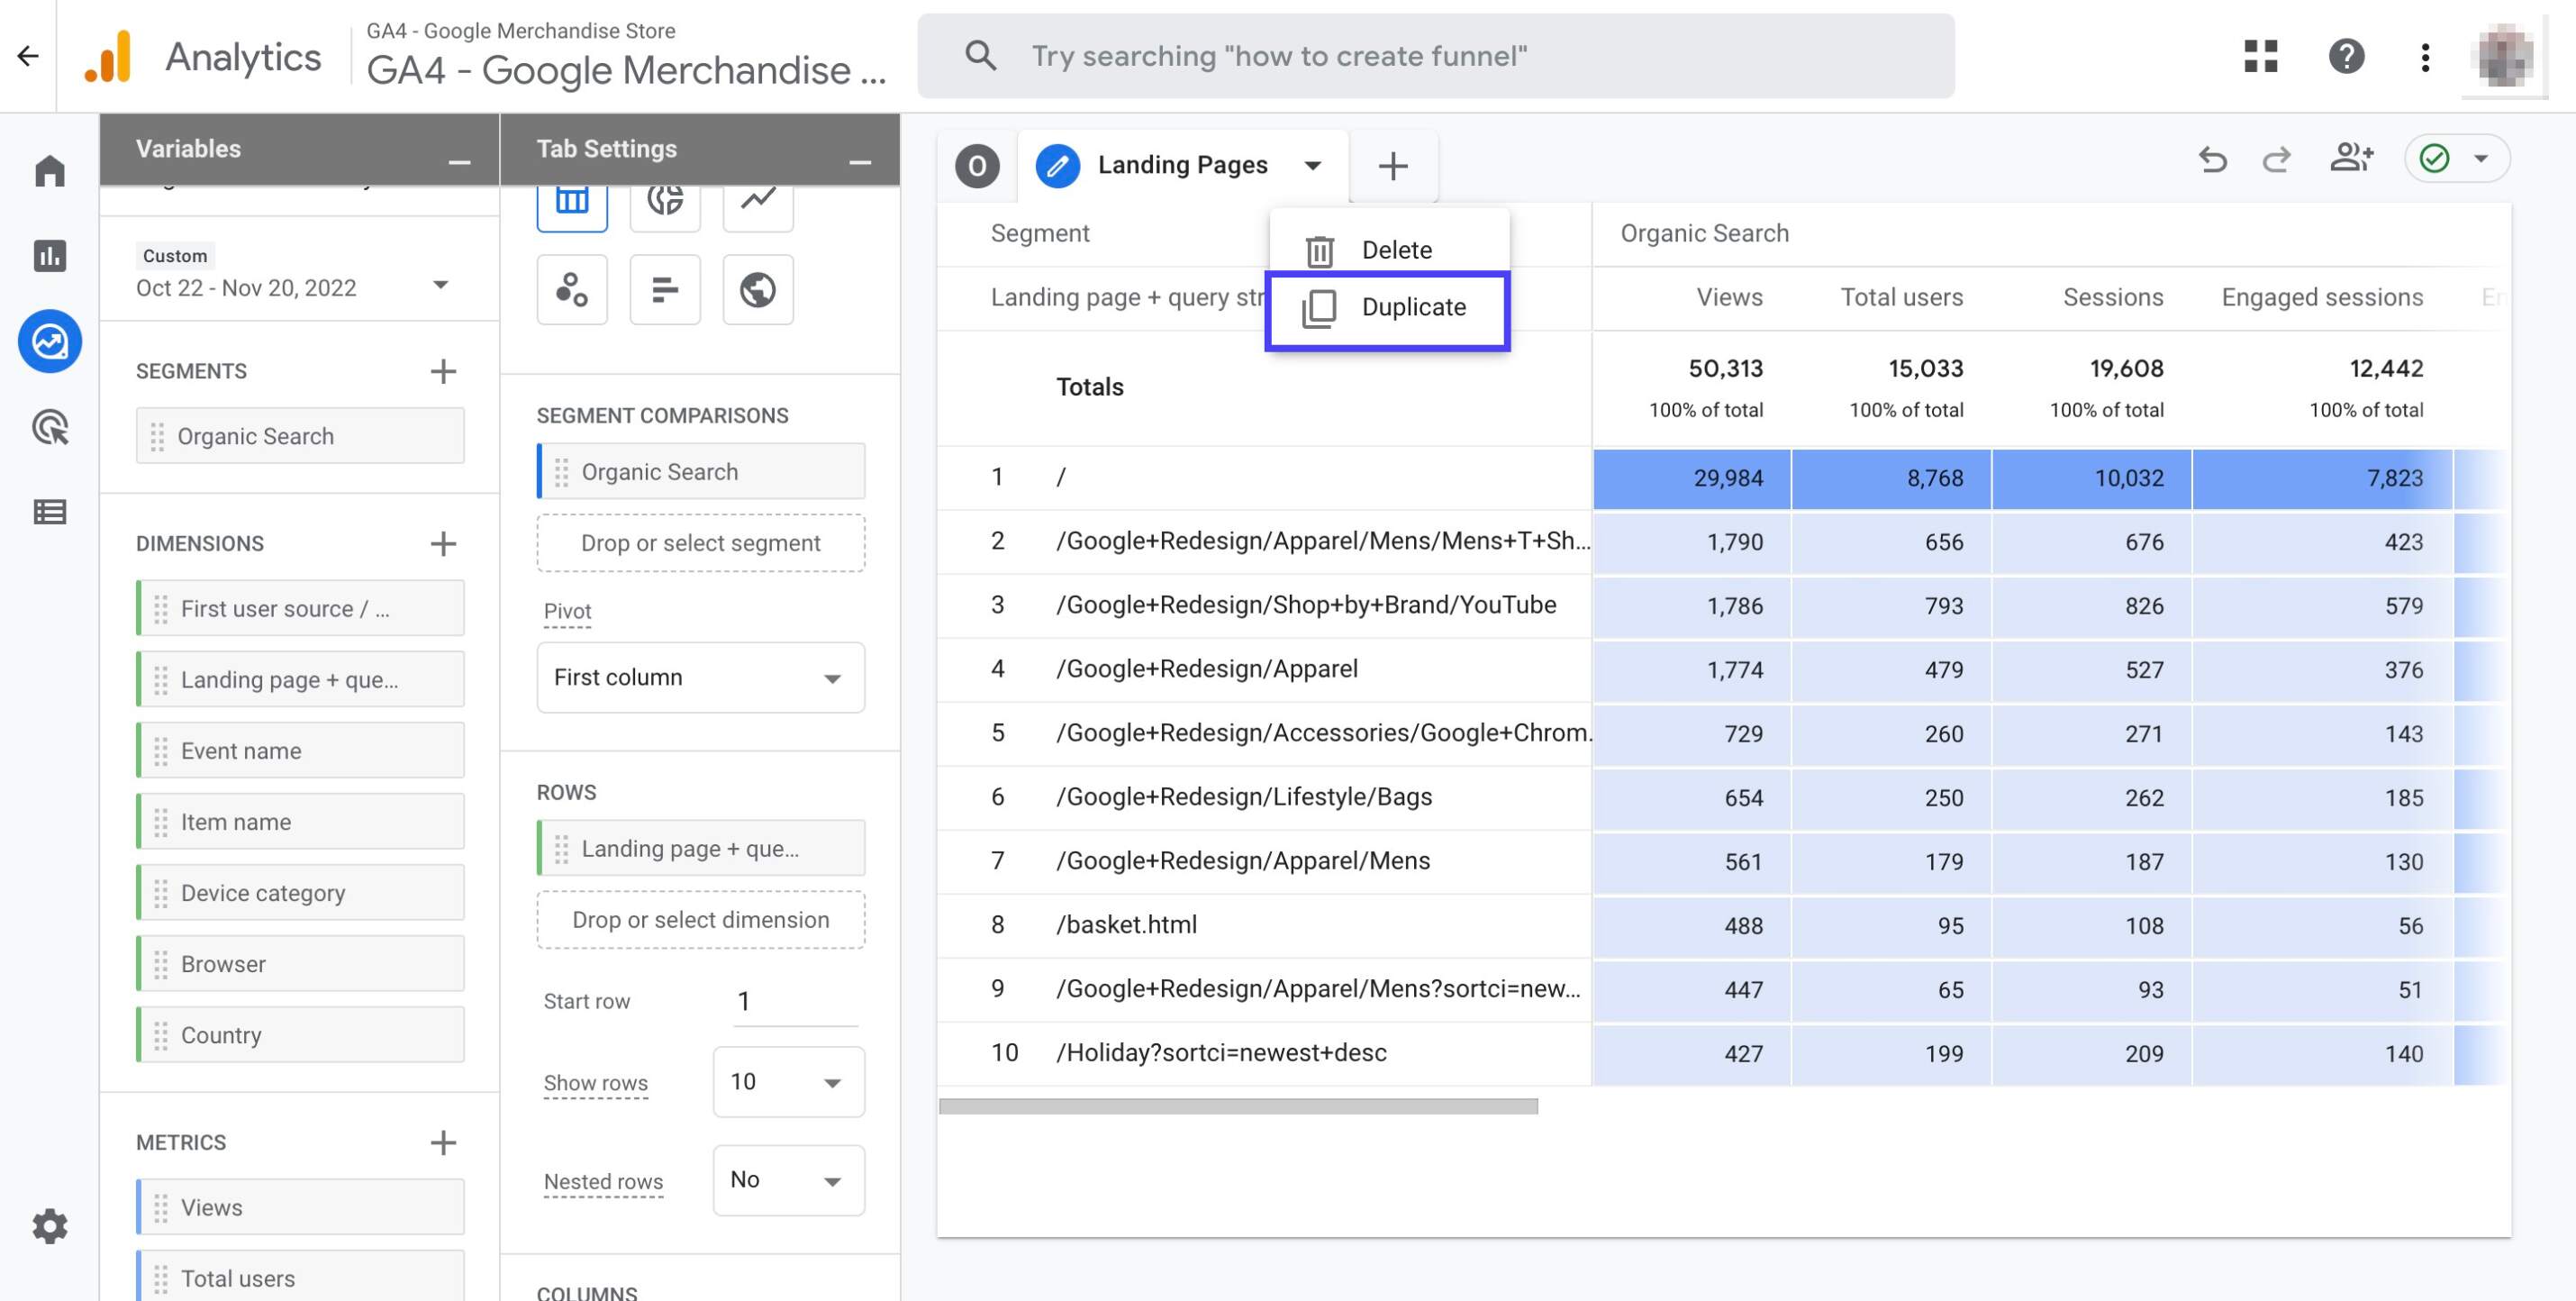Select Event name dimension
The height and width of the screenshot is (1301, 2576).
(x=300, y=750)
